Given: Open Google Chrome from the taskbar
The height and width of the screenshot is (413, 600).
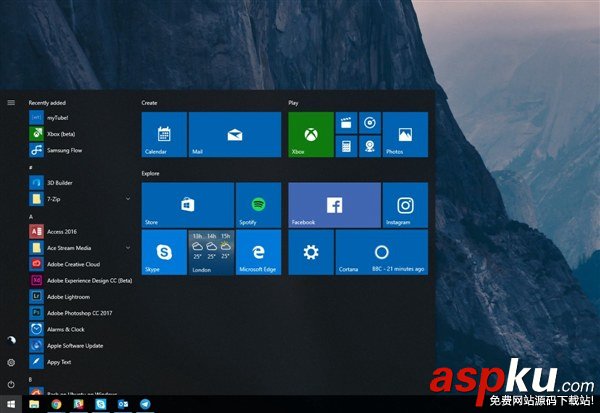Looking at the screenshot, I should (x=56, y=404).
